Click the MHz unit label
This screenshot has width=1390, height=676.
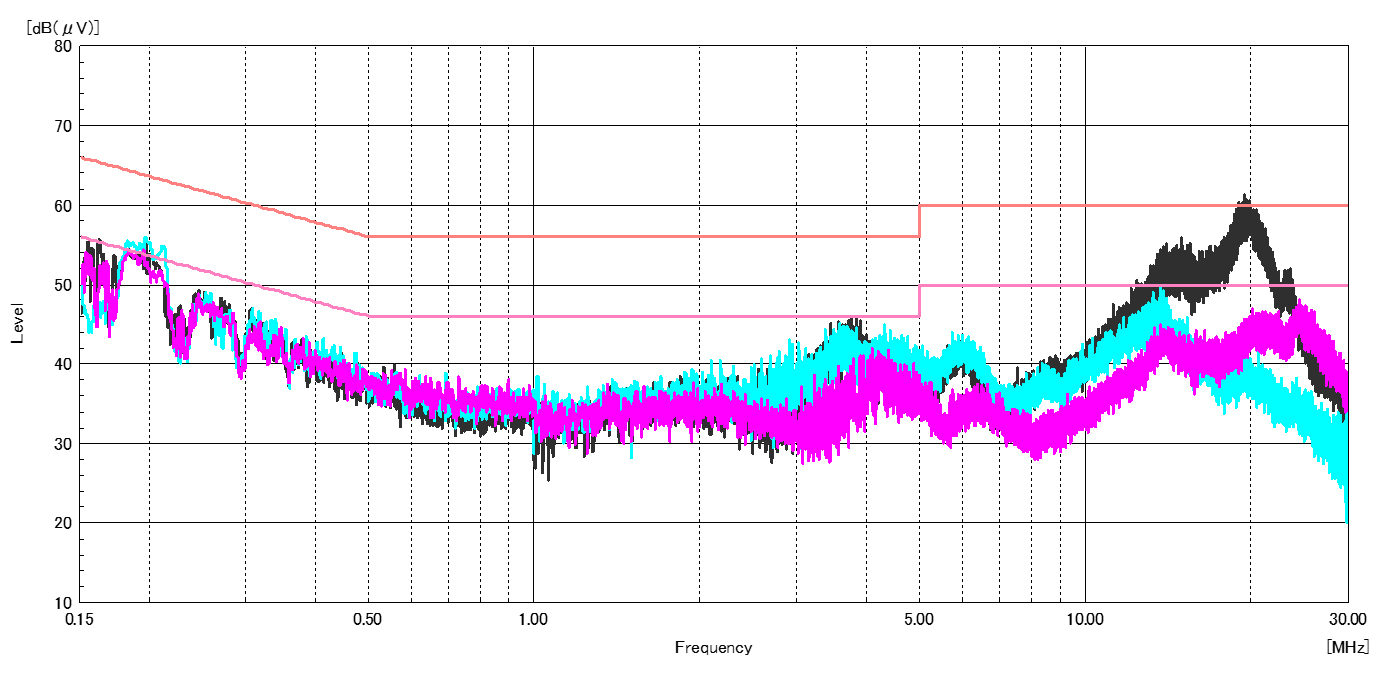pyautogui.click(x=1347, y=647)
